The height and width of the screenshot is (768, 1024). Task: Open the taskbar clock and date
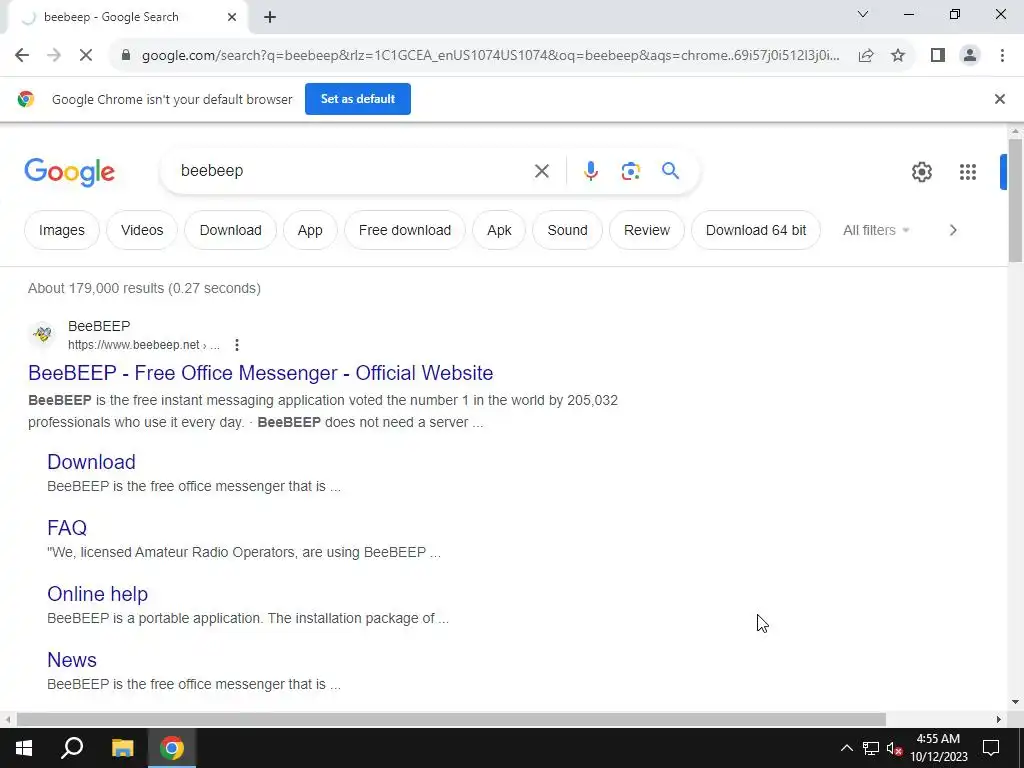pos(938,748)
